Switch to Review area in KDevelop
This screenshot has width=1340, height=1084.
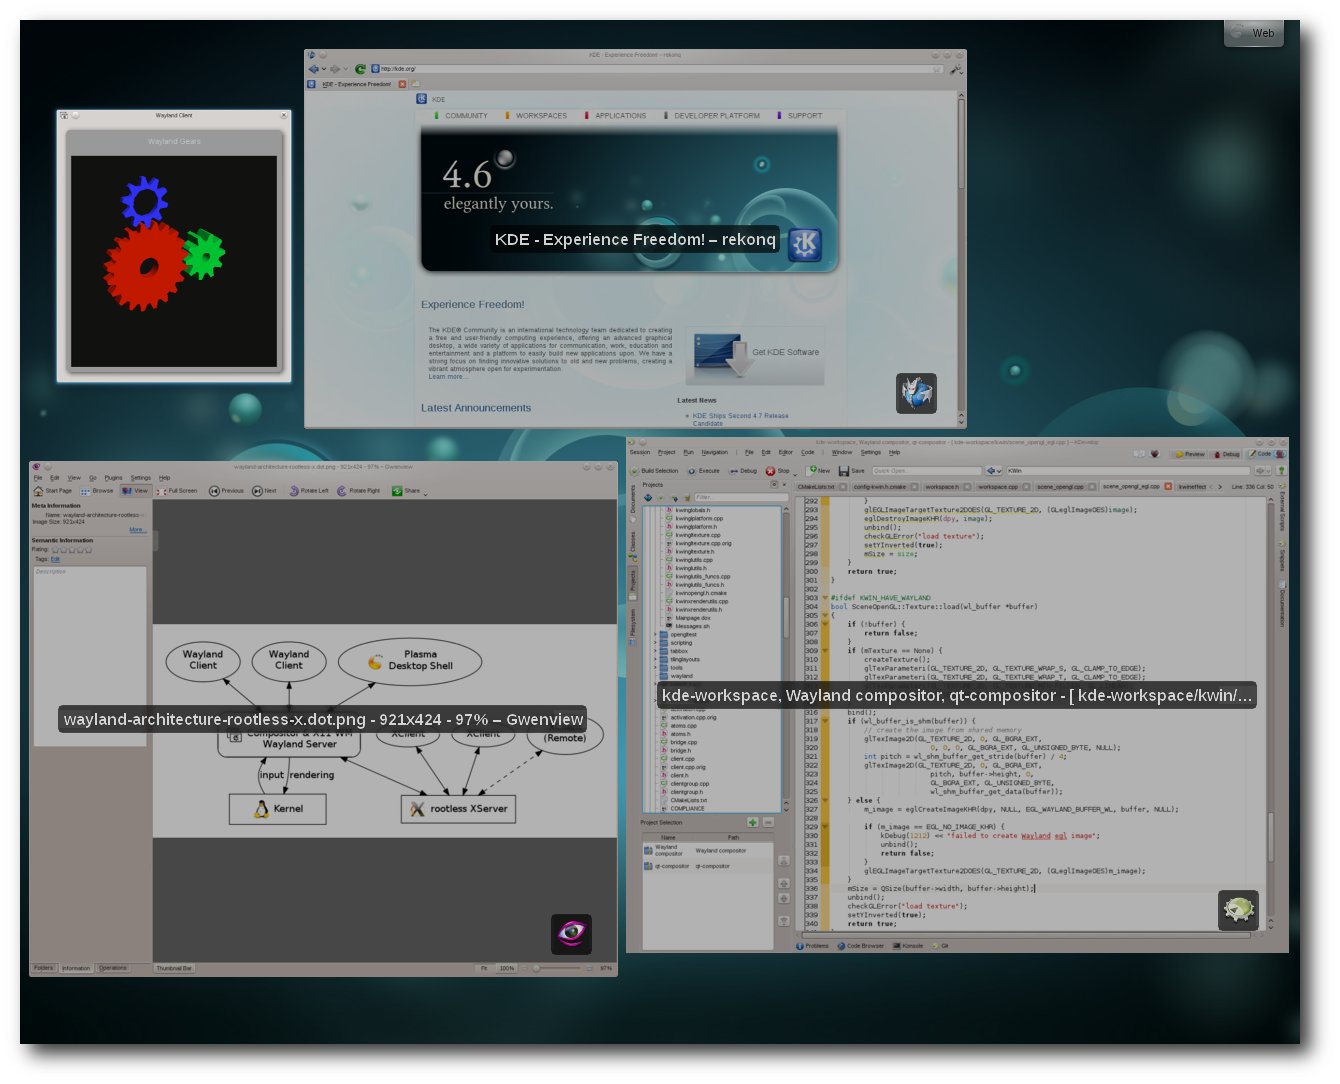1189,454
